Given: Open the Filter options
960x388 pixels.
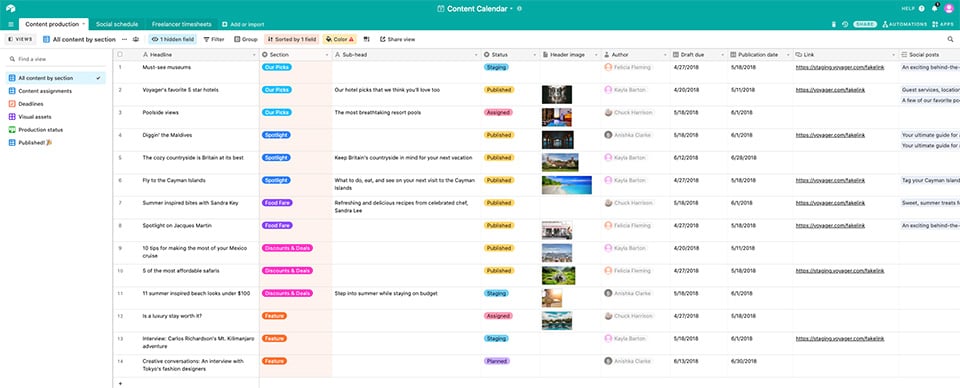Looking at the screenshot, I should coord(214,39).
